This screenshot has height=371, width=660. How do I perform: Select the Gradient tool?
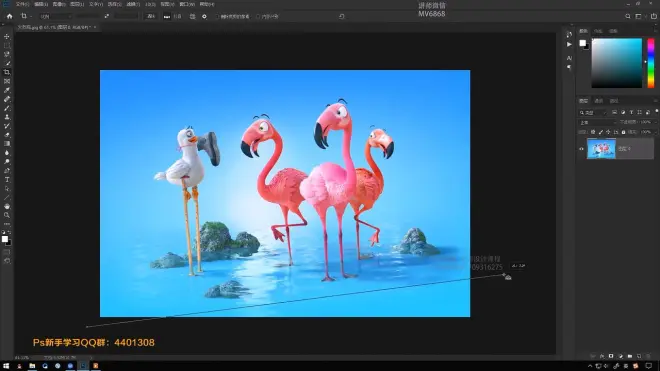[x=7, y=144]
